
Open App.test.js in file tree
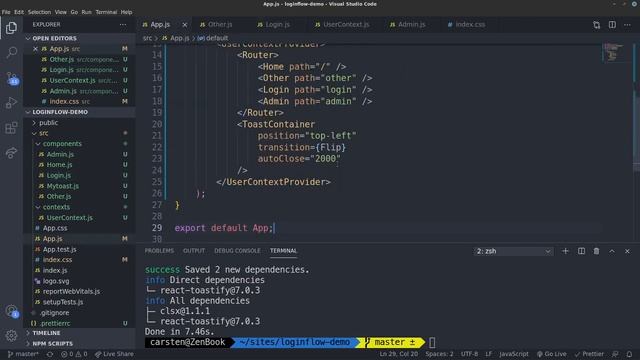60,249
